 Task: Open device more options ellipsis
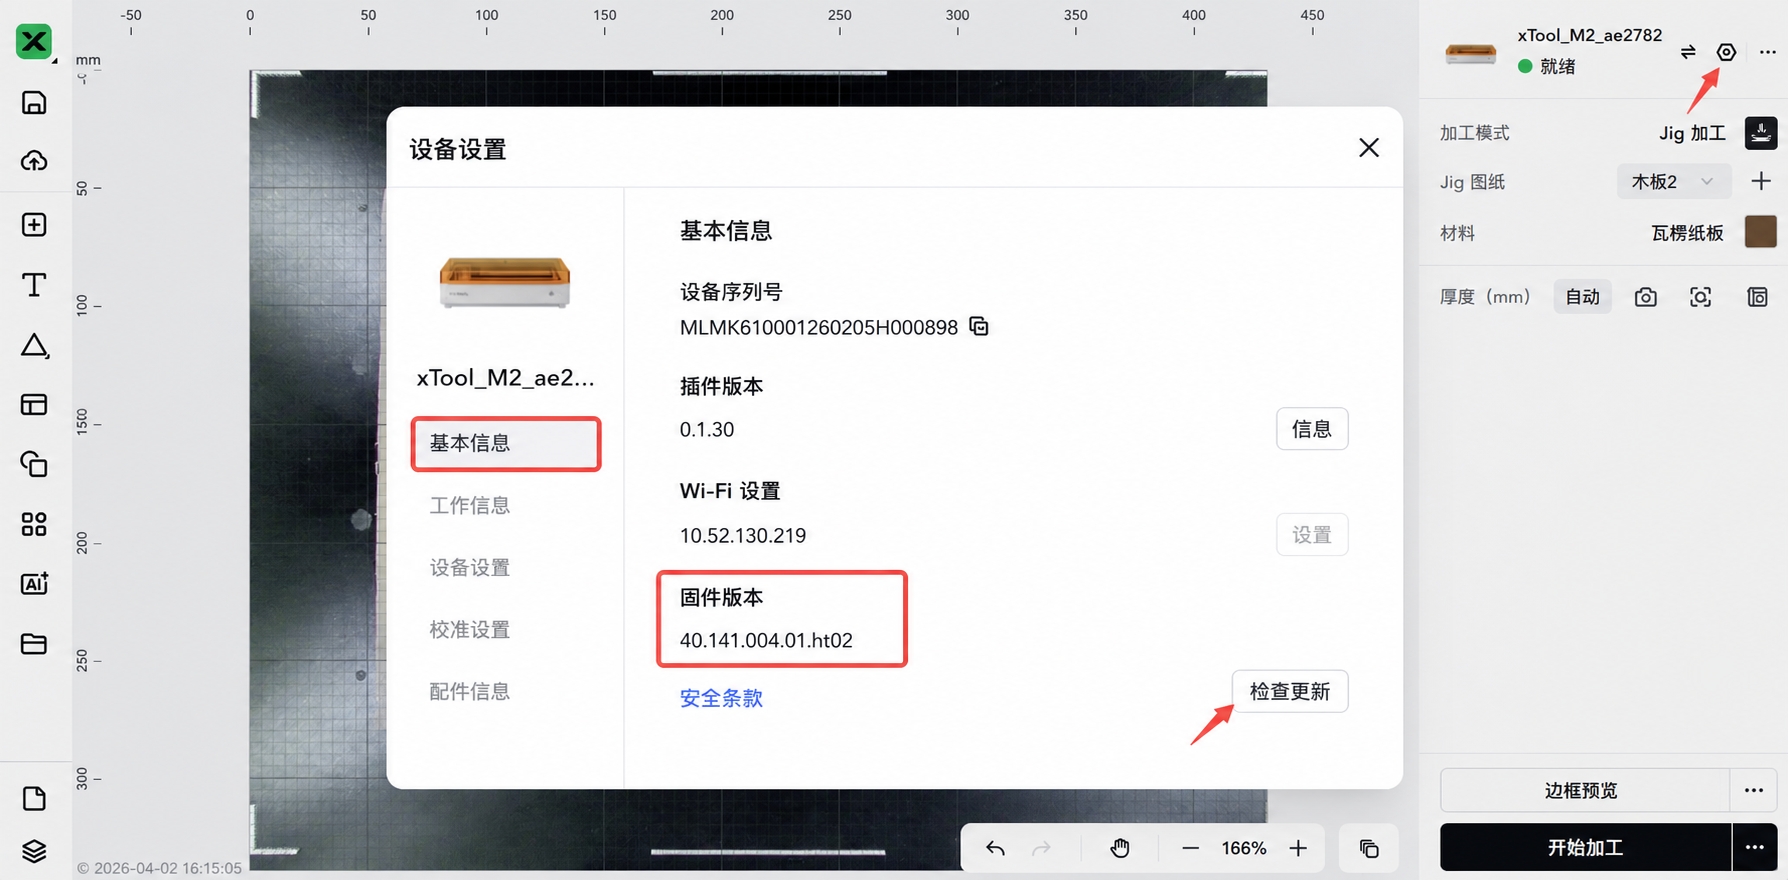point(1767,52)
